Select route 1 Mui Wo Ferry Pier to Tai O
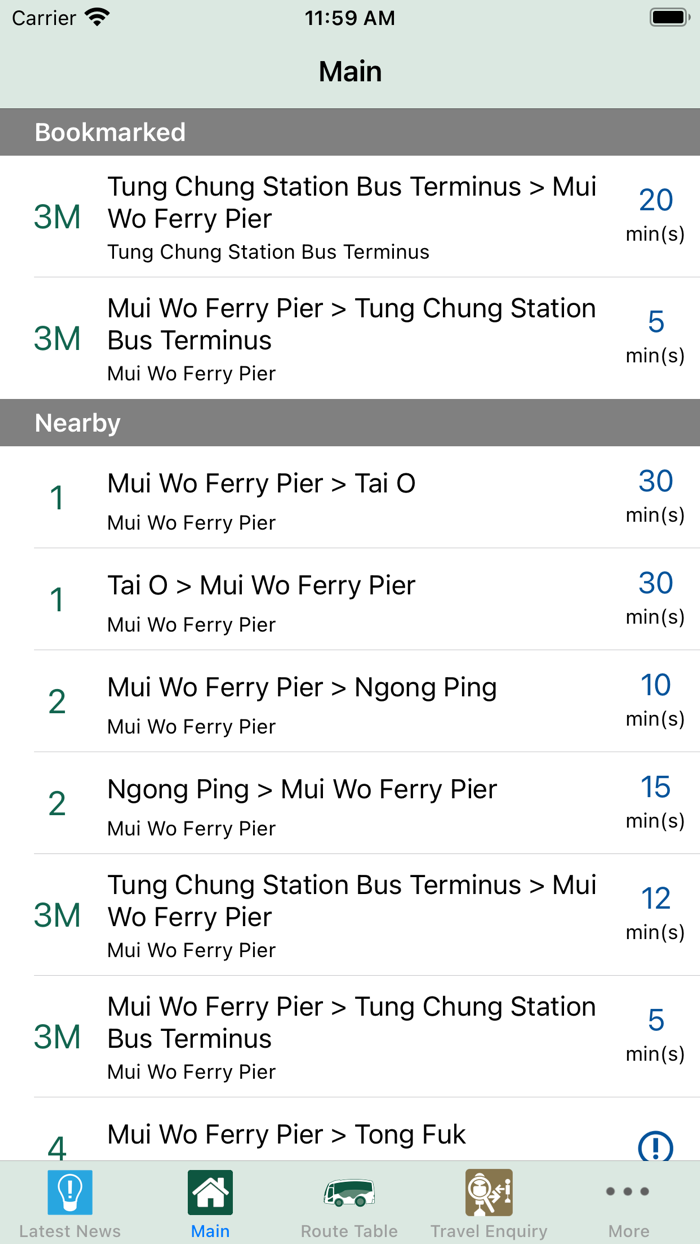This screenshot has width=700, height=1244. (350, 498)
